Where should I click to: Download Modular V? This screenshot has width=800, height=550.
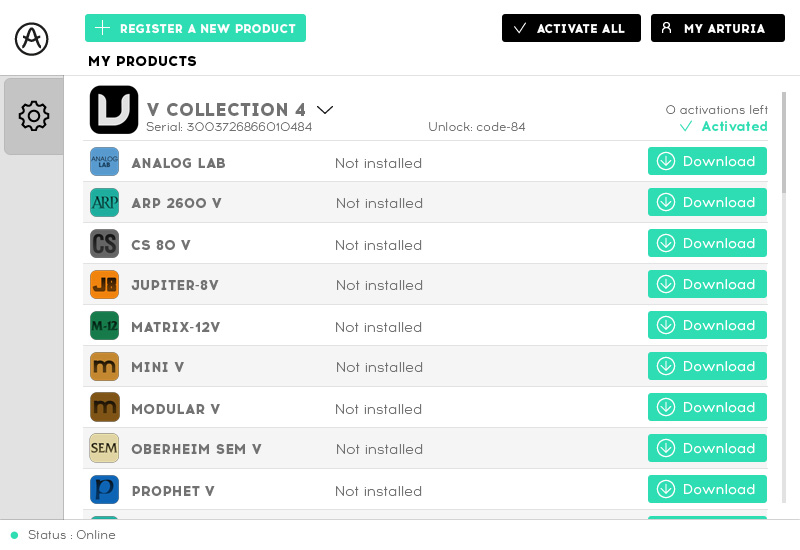[707, 407]
